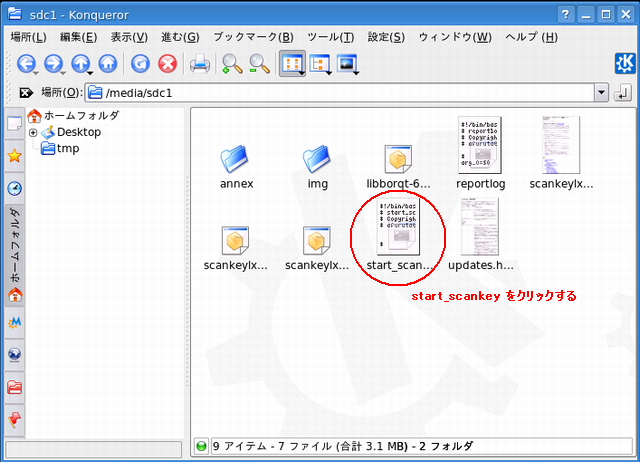Open the red Root folder sidebar tab
Image resolution: width=640 pixels, height=462 pixels.
pyautogui.click(x=14, y=387)
